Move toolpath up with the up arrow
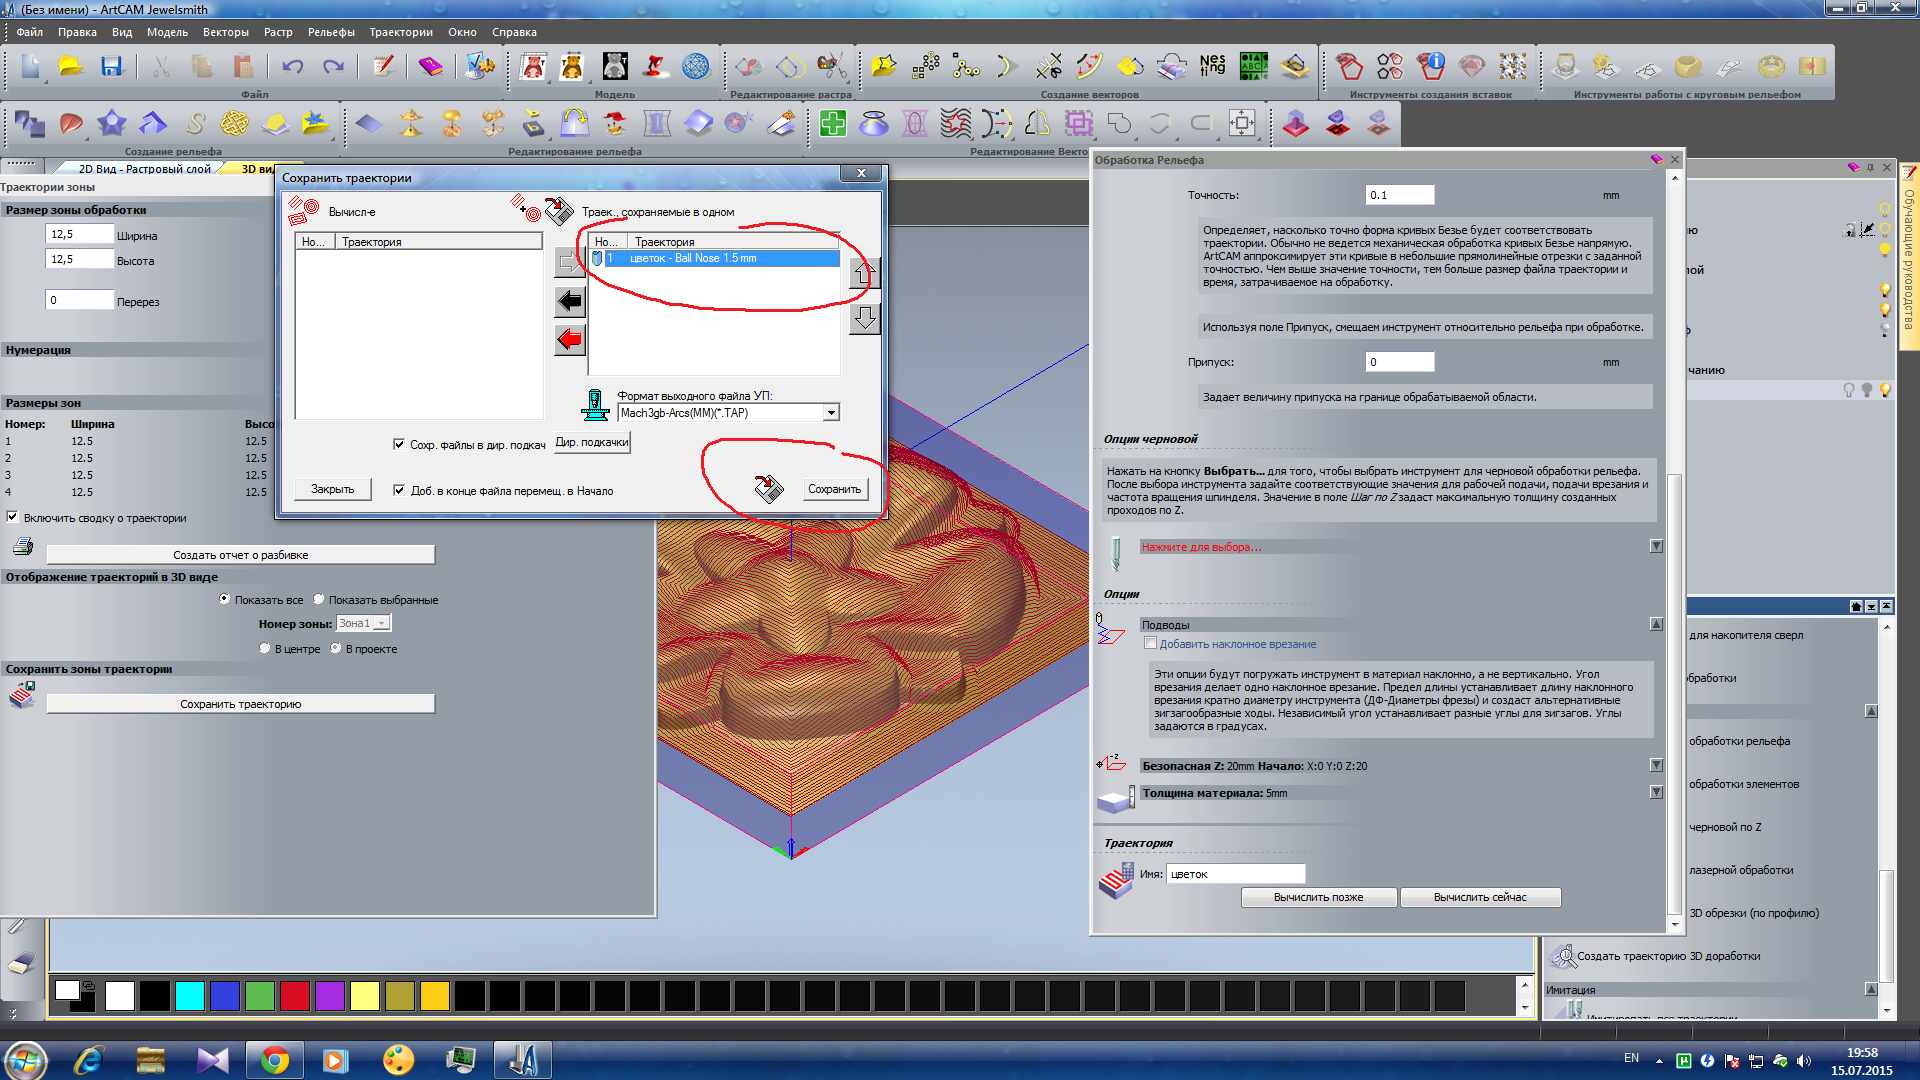The width and height of the screenshot is (1920, 1080). (864, 273)
